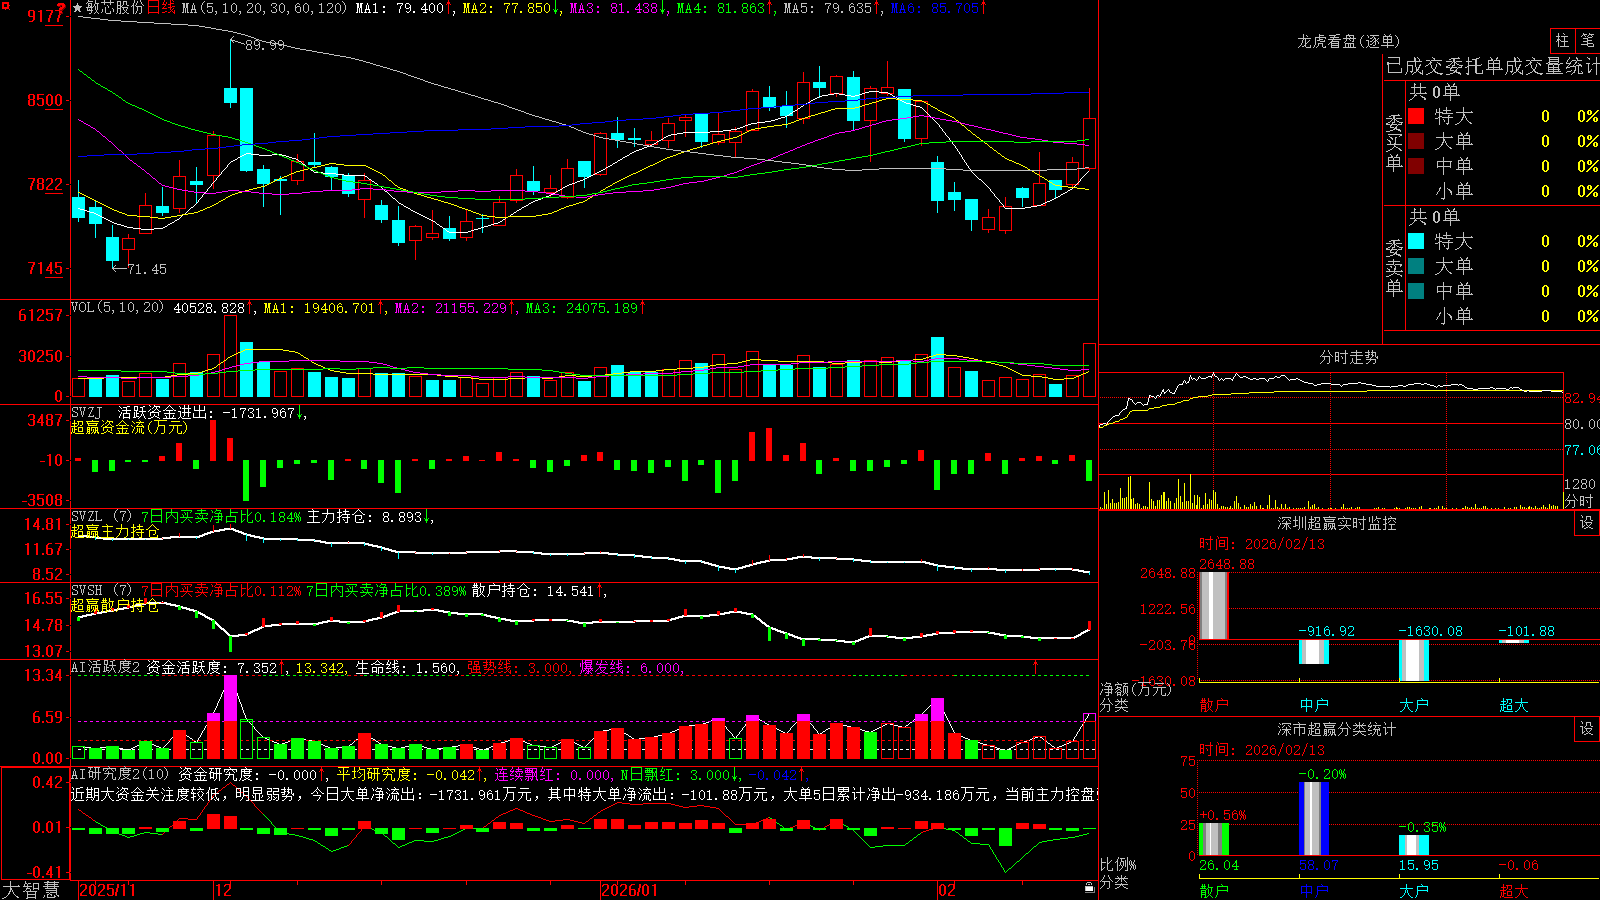Click the AI研究度2(10) indicator label

point(120,774)
